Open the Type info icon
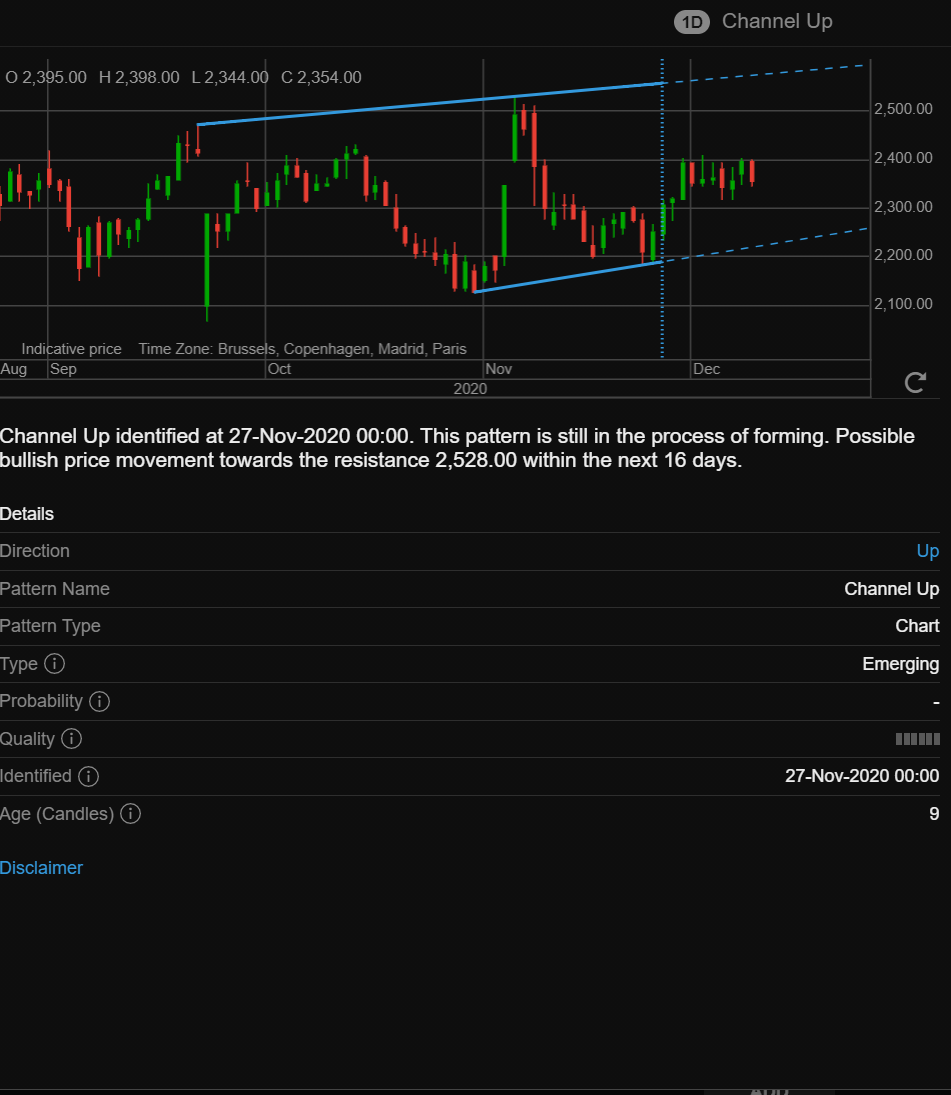This screenshot has height=1095, width=951. [54, 663]
